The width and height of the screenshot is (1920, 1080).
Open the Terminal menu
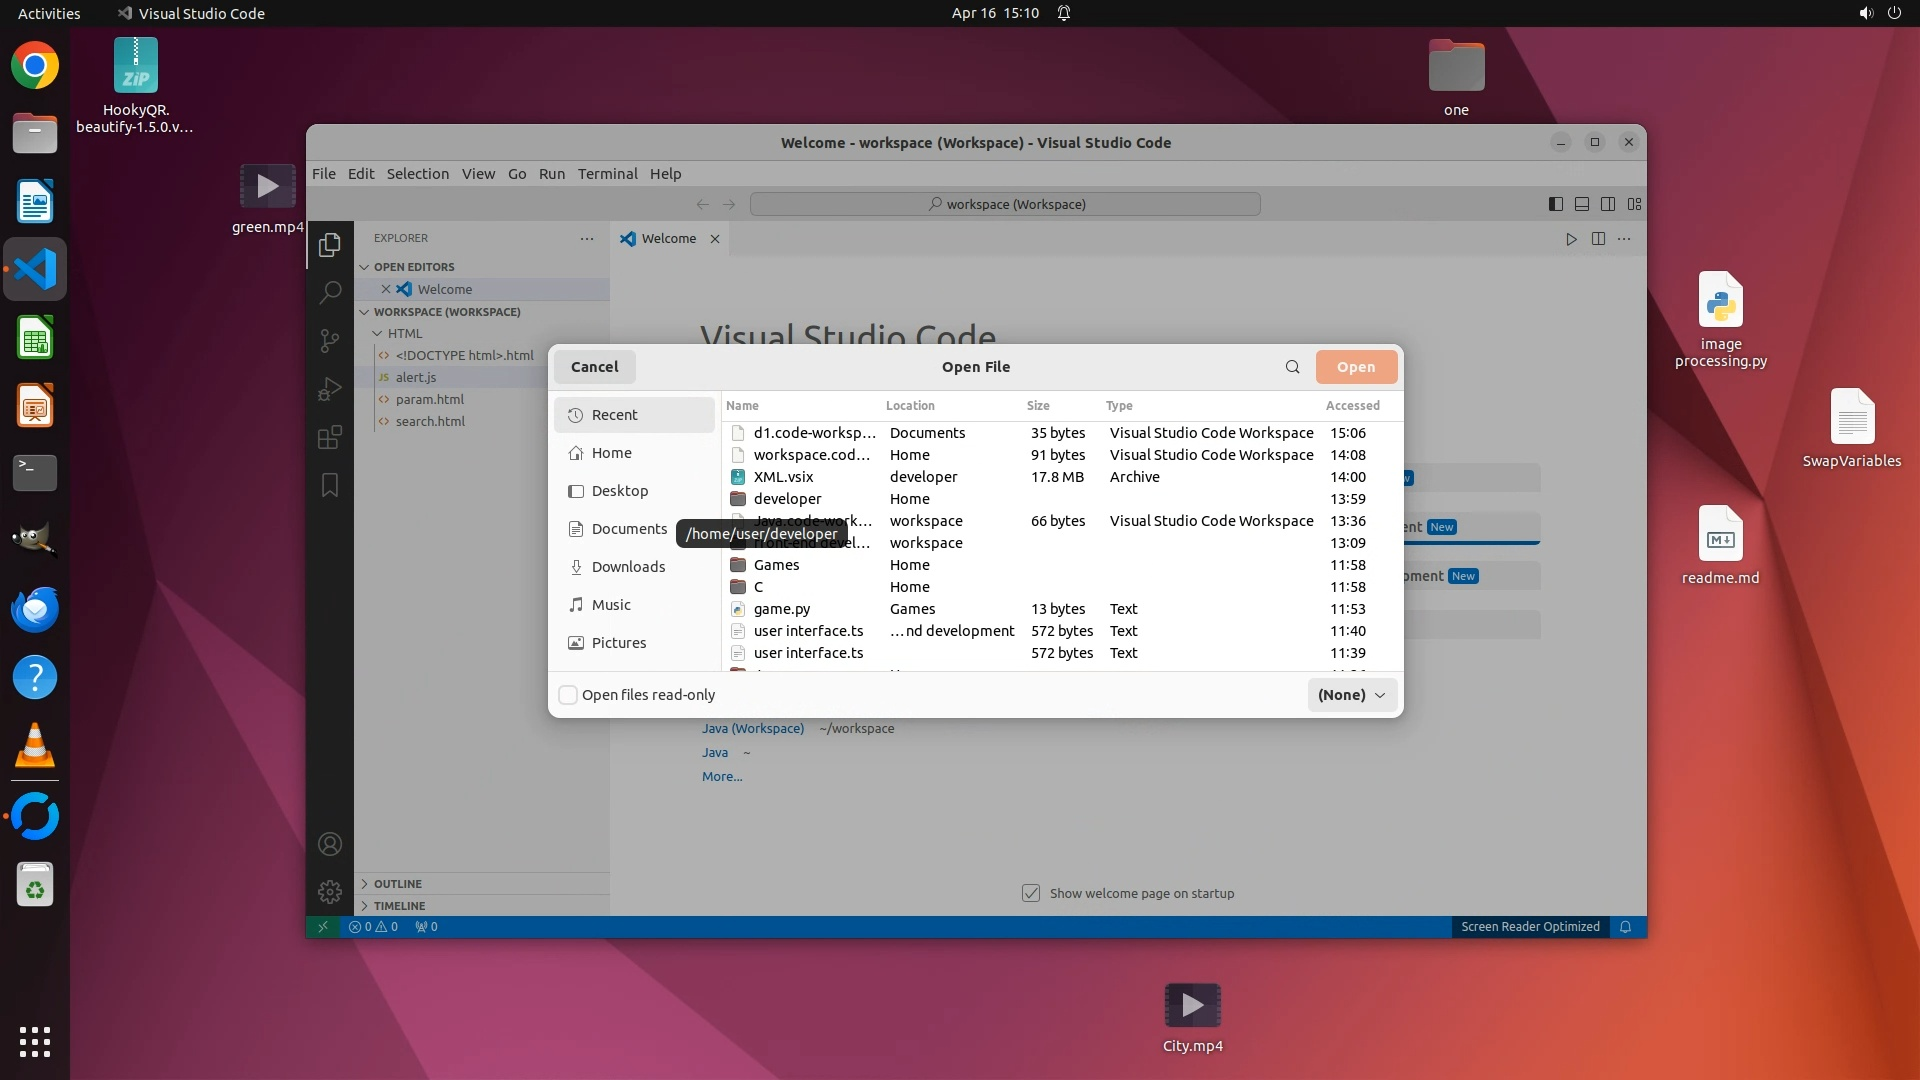607,174
